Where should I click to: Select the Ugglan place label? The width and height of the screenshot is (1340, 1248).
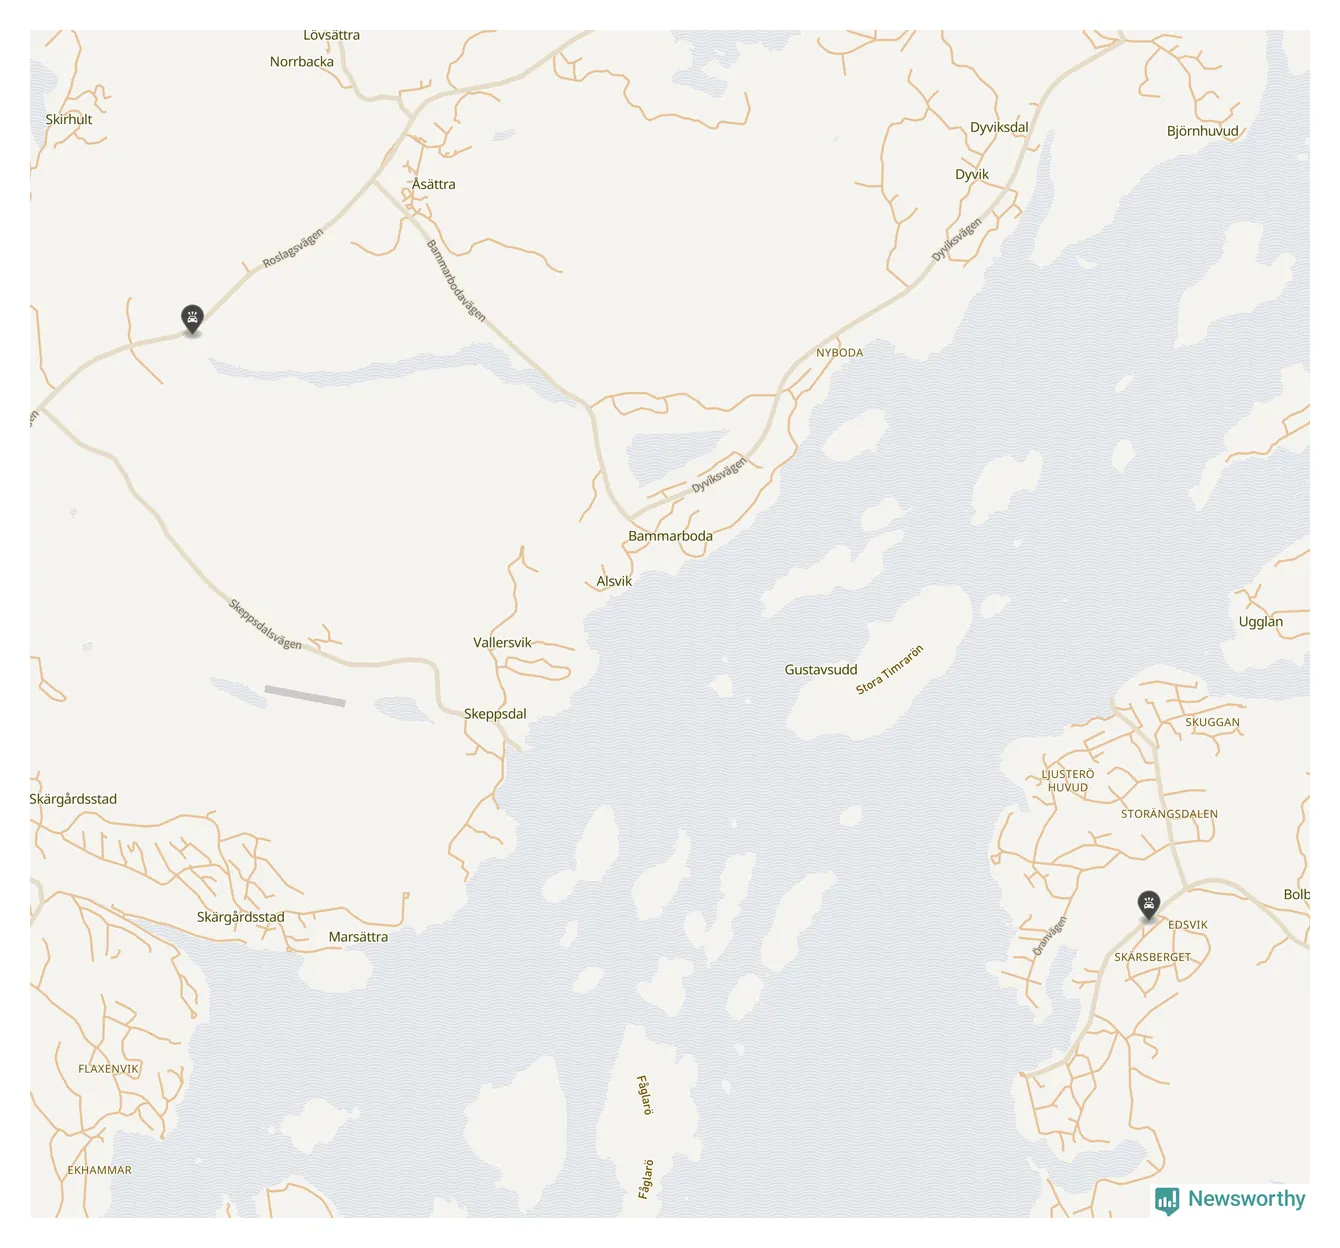click(x=1260, y=622)
